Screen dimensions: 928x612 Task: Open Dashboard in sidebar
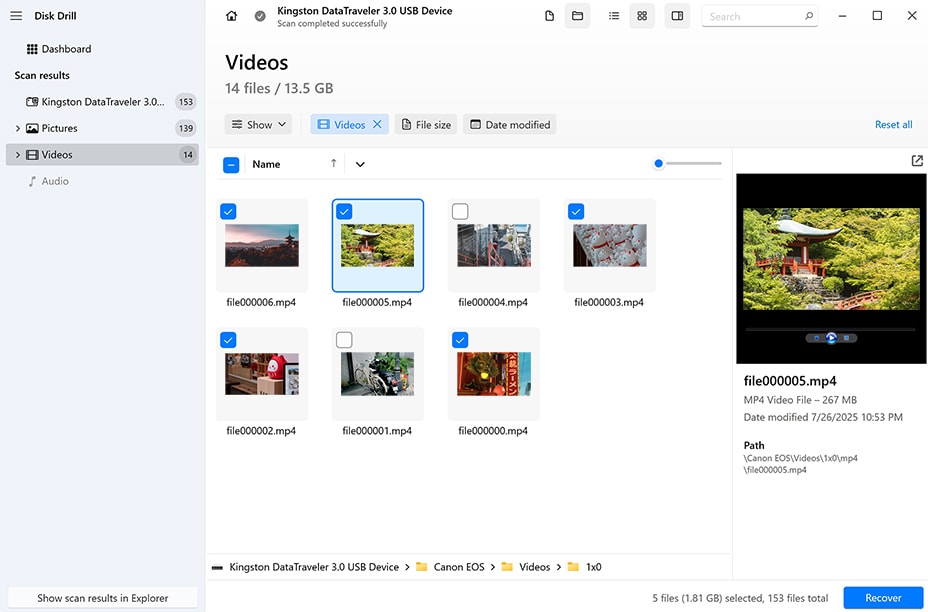[x=66, y=49]
